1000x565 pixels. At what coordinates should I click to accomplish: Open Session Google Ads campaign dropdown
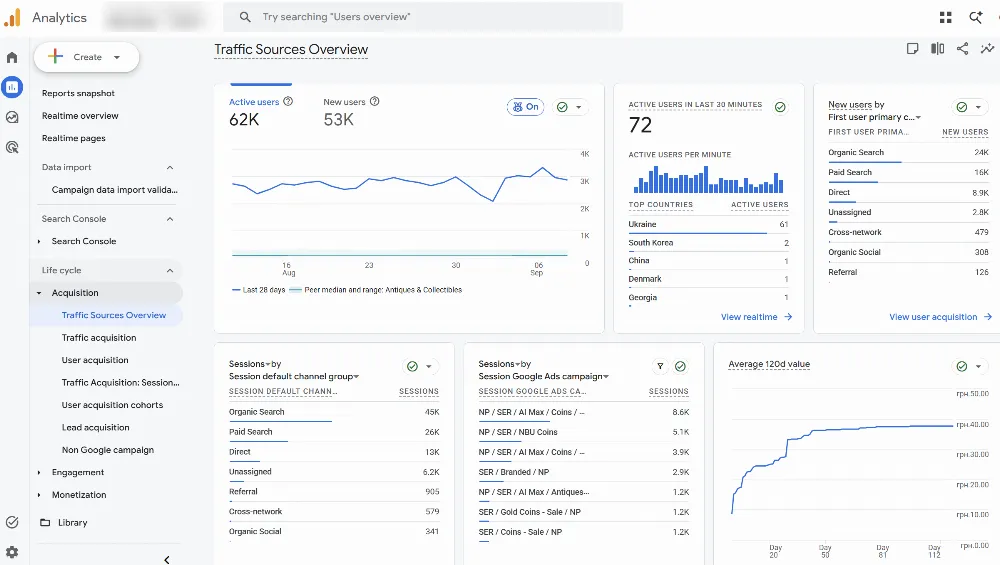click(x=543, y=377)
